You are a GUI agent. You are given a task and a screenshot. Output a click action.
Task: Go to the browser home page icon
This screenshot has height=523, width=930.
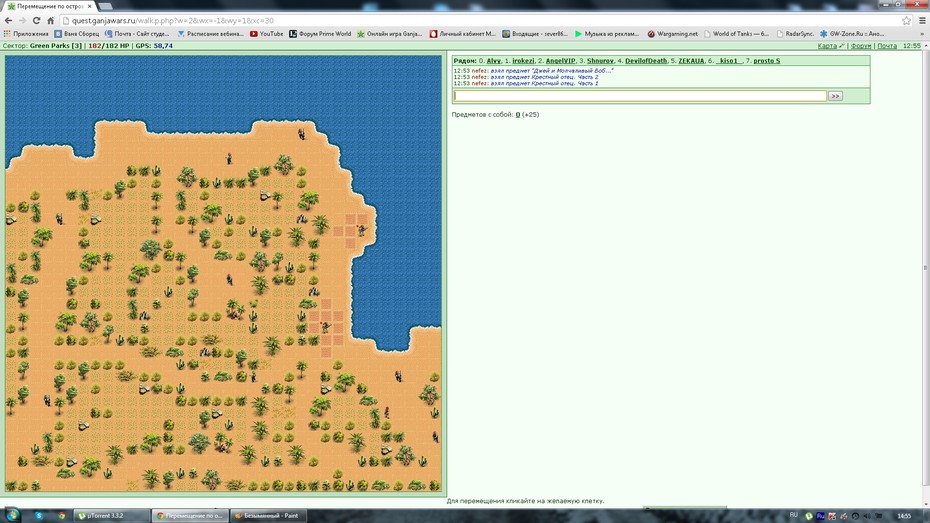50,20
